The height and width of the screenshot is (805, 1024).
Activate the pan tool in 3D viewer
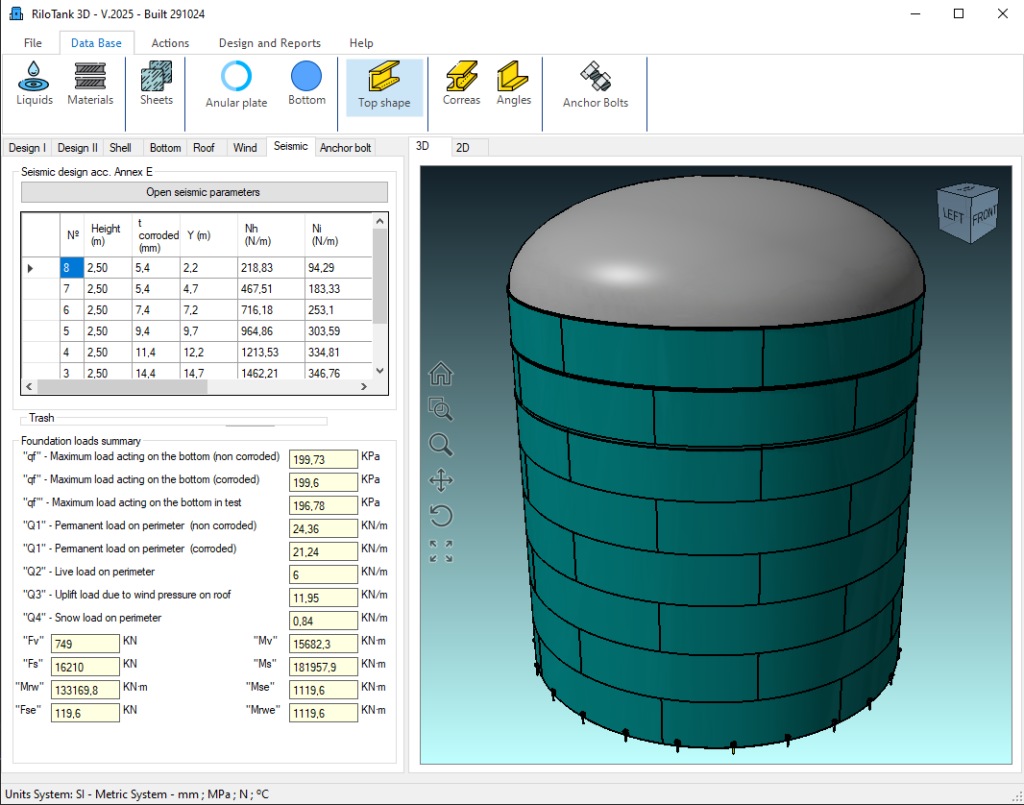441,481
